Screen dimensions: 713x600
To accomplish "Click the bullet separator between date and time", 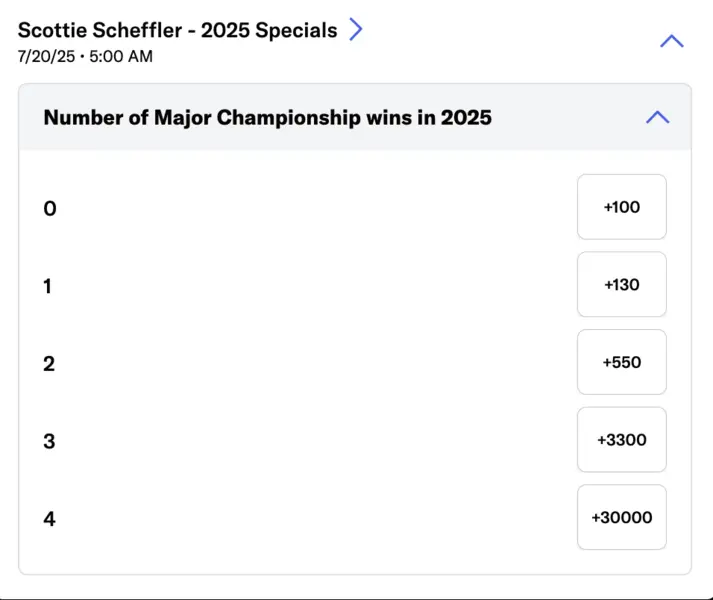I will (81, 56).
